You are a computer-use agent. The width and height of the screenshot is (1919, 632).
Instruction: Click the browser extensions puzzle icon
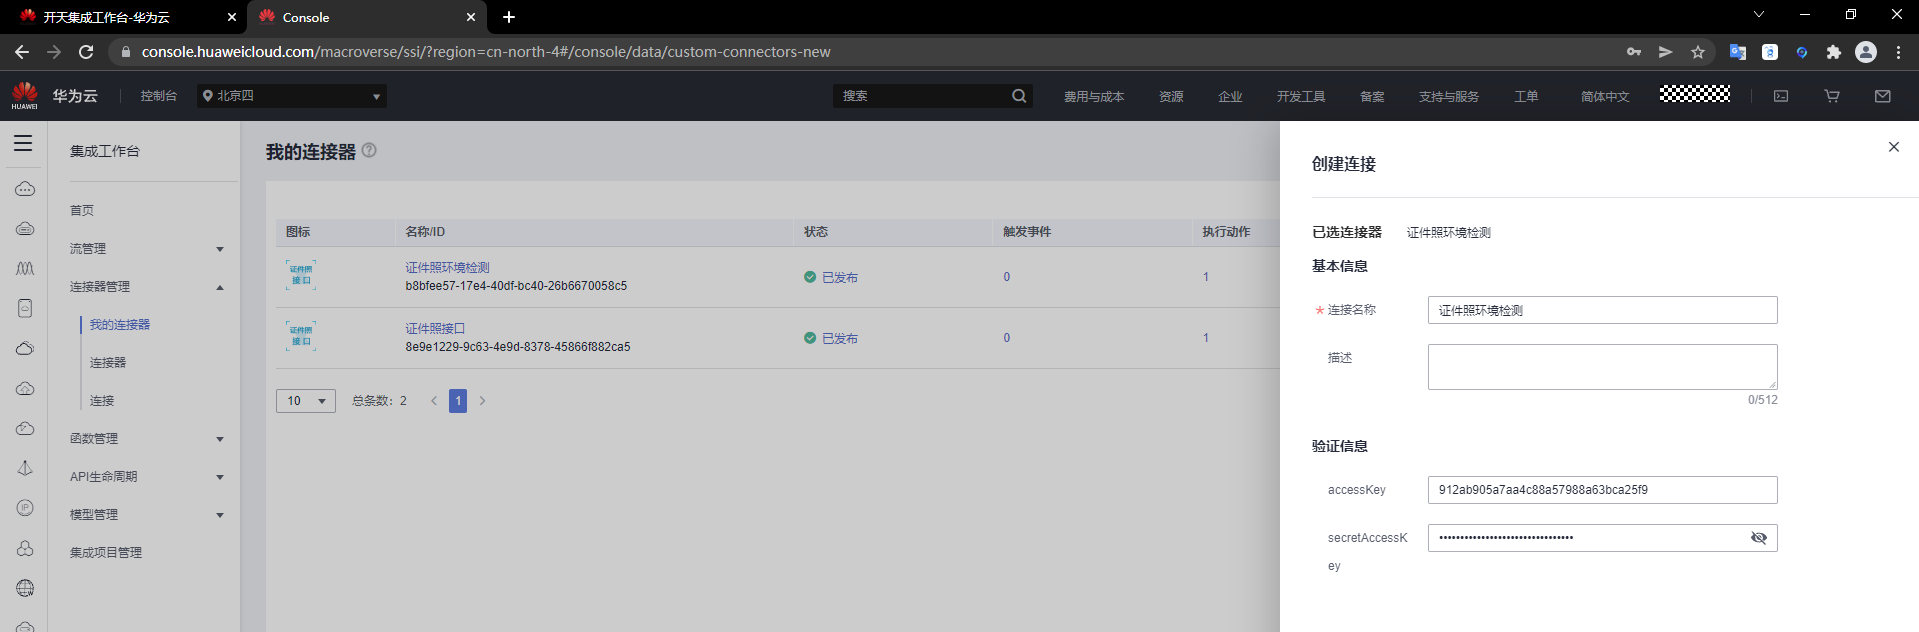click(x=1834, y=52)
